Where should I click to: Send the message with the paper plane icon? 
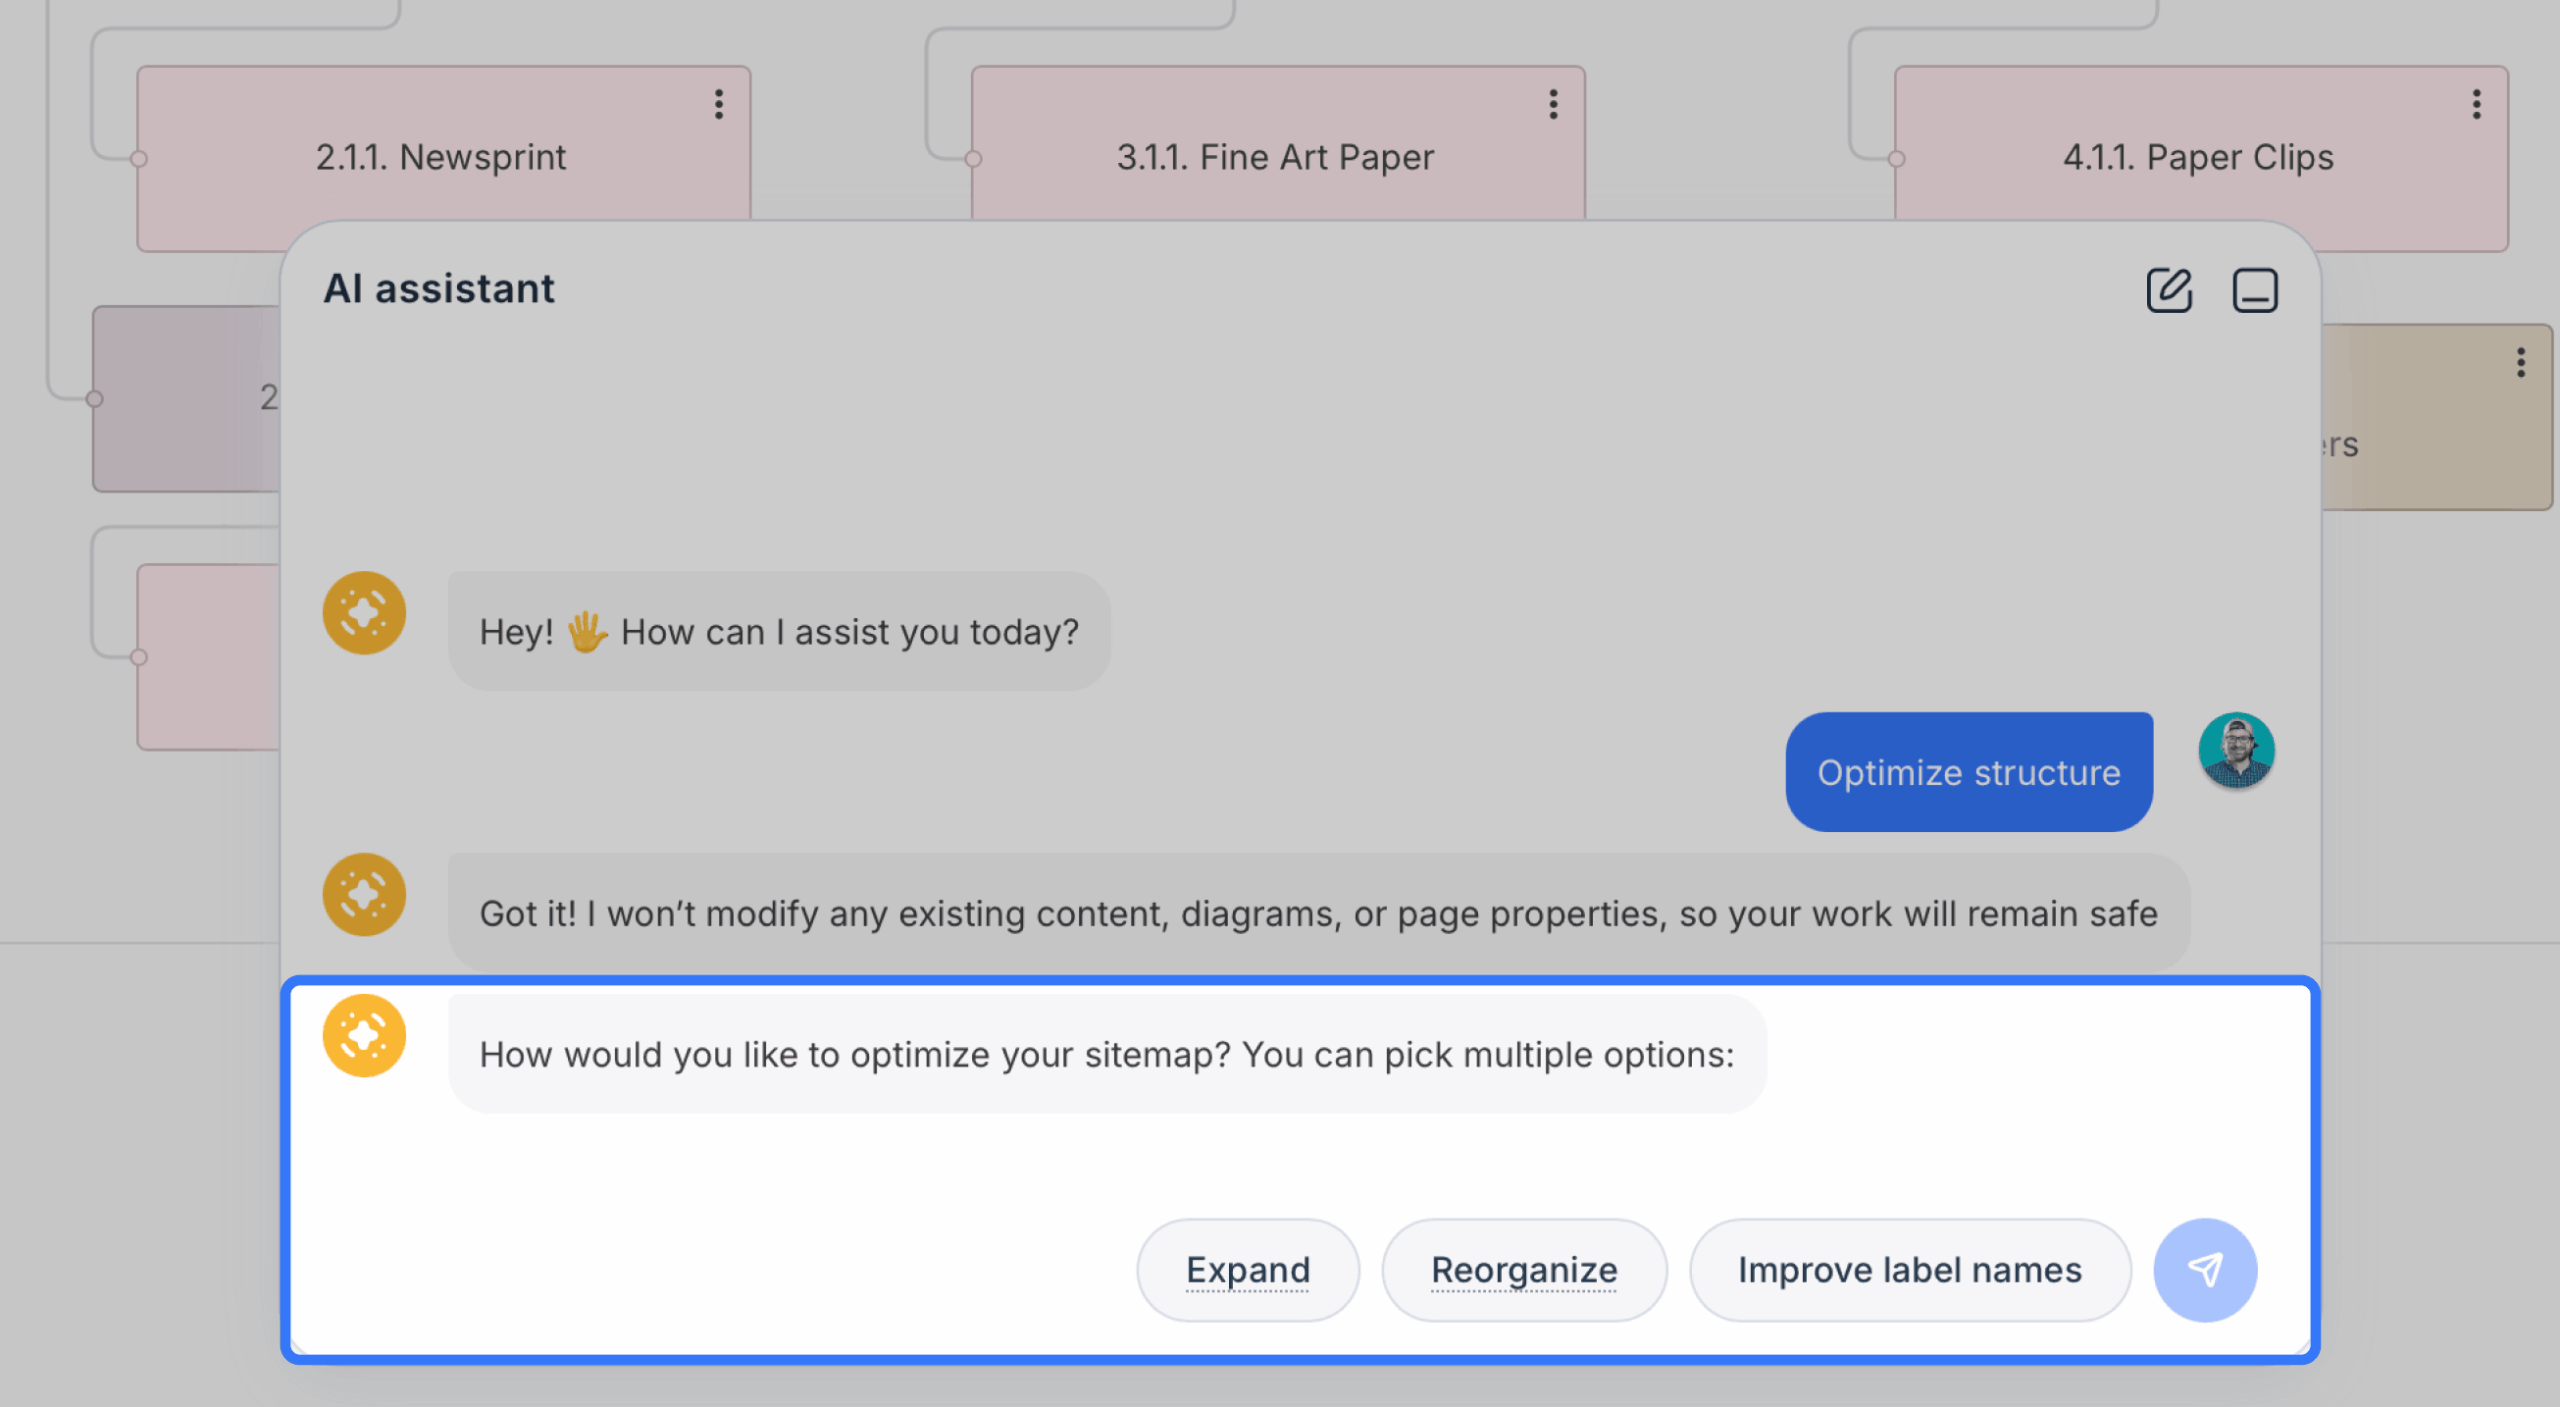click(x=2205, y=1269)
